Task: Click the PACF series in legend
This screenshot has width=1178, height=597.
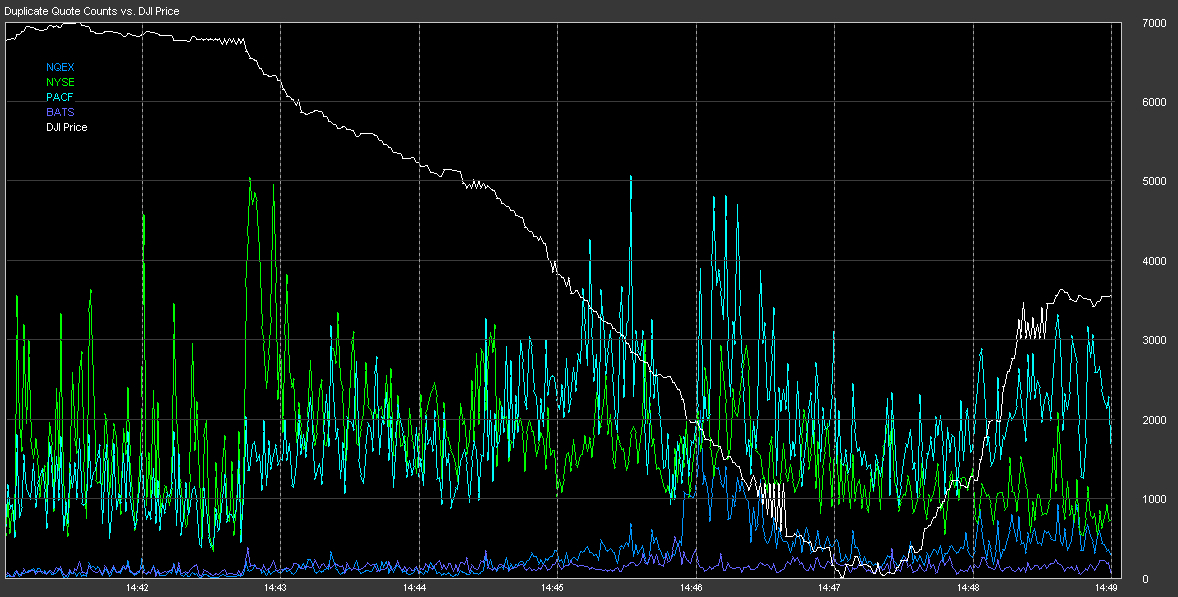Action: click(x=60, y=97)
